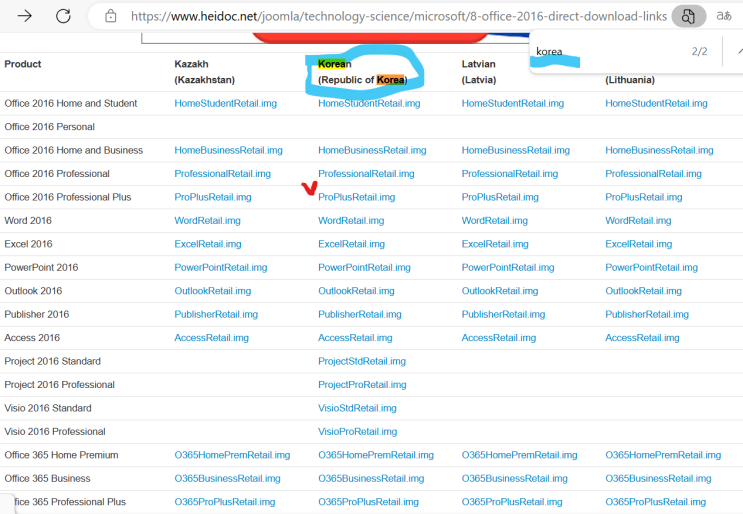The height and width of the screenshot is (514, 743).
Task: Open Korean O365BusinessRetail.img link
Action: 371,478
